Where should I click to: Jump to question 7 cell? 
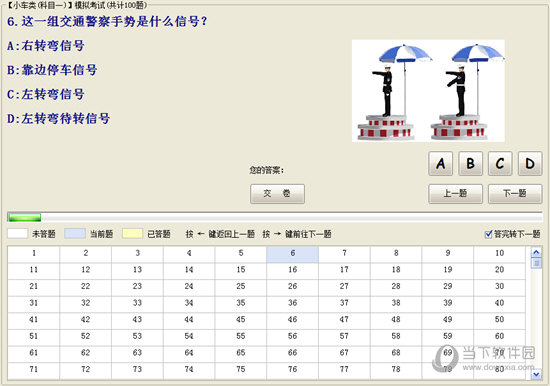tap(344, 254)
